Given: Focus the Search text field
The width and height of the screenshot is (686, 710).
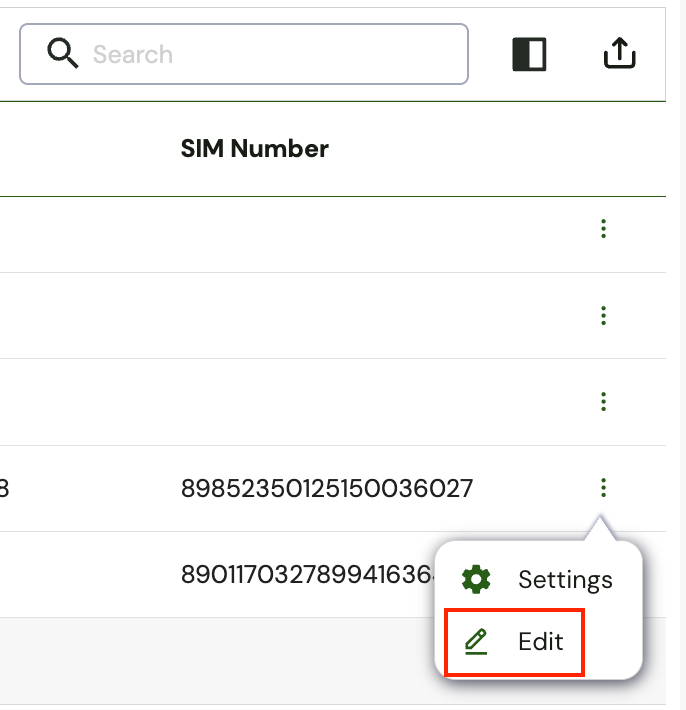Looking at the screenshot, I should tap(244, 54).
